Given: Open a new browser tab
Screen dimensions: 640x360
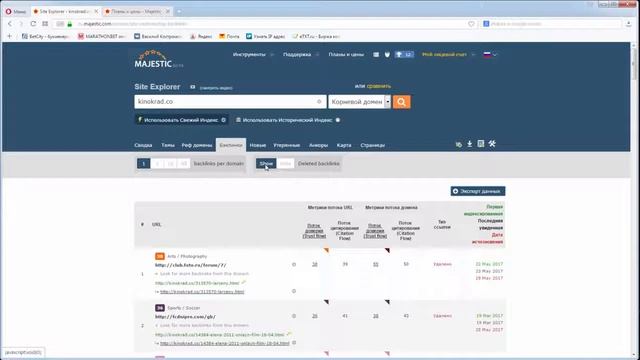Looking at the screenshot, I should [x=179, y=11].
